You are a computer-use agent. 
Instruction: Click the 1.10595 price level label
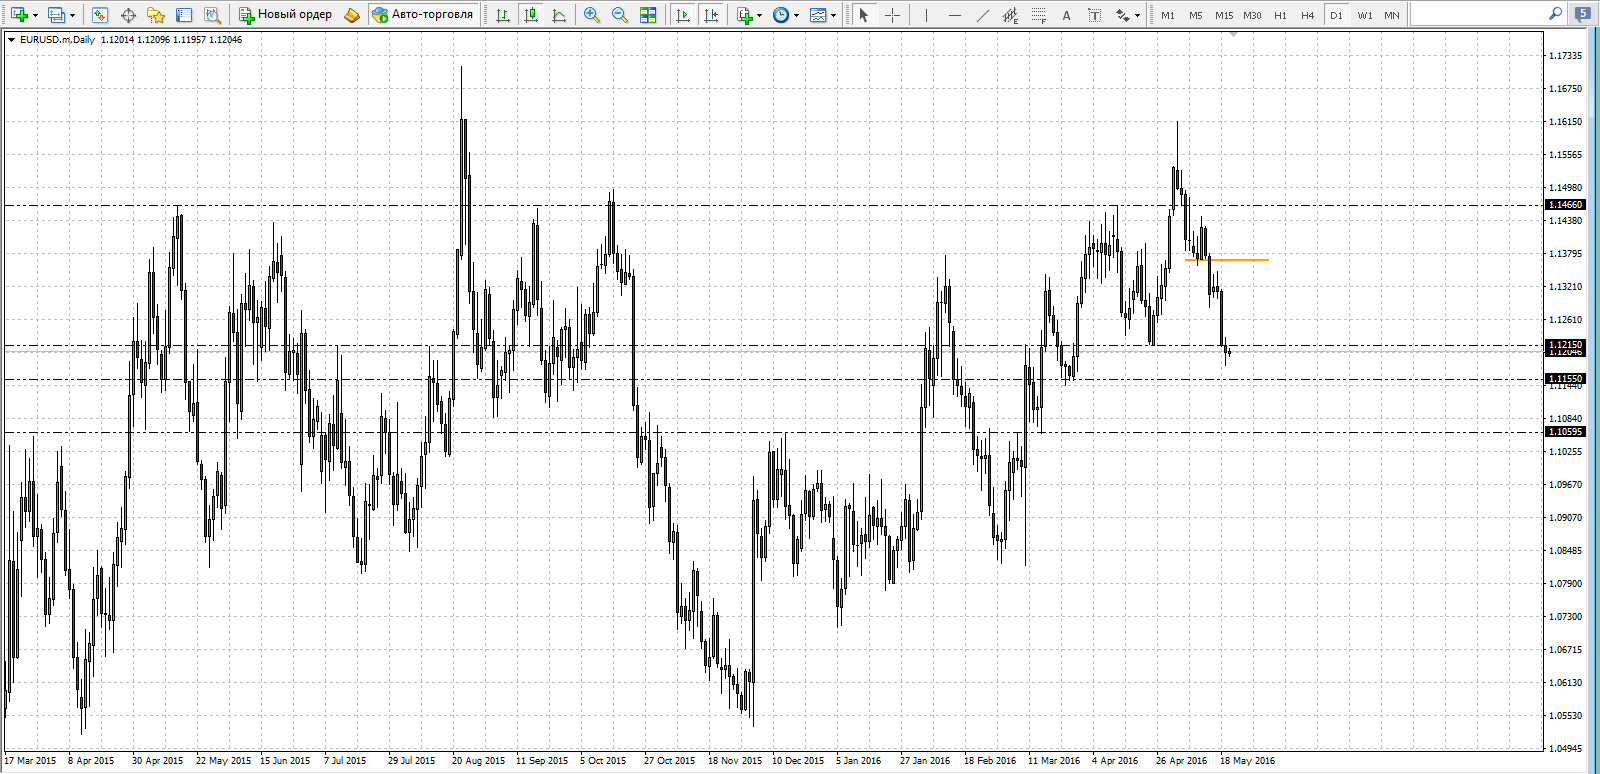click(1566, 432)
